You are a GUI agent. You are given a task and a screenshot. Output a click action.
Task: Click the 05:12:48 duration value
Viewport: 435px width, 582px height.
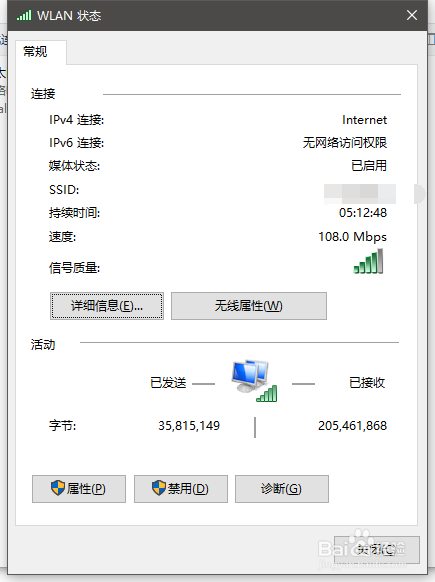pos(363,213)
